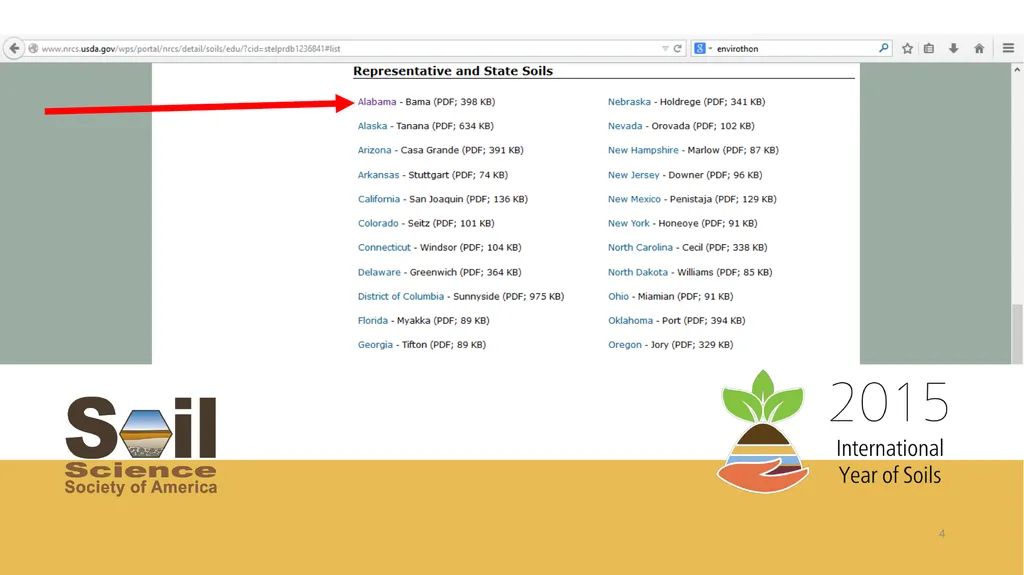The width and height of the screenshot is (1024, 575).
Task: Open the District of Columbia link
Action: coord(400,297)
